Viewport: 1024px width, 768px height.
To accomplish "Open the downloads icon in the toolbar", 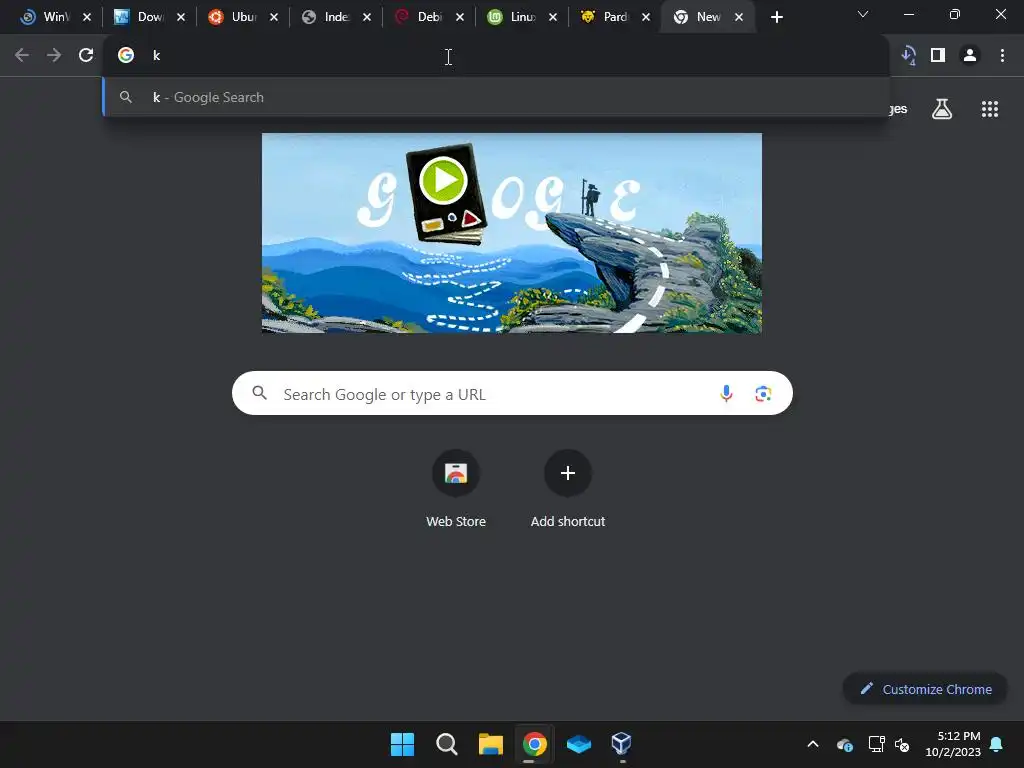I will point(908,56).
